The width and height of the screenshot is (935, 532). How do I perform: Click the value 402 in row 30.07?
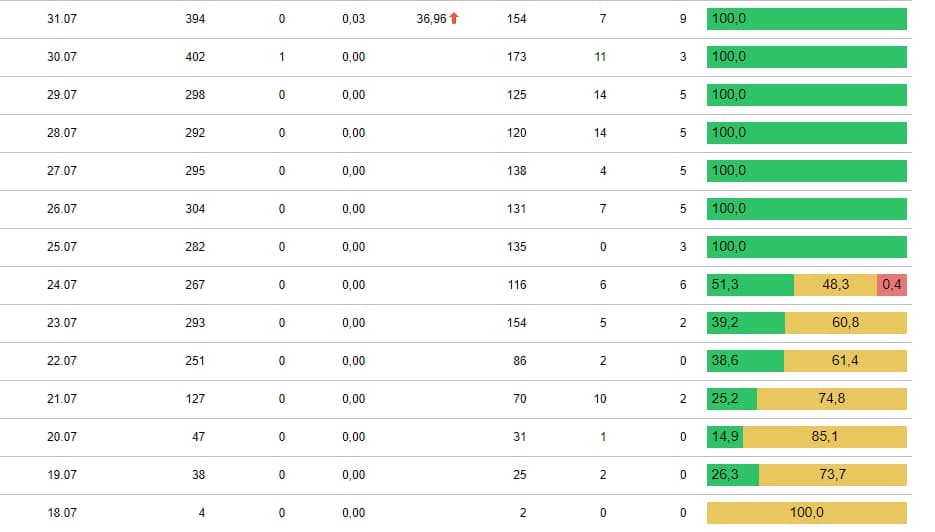pyautogui.click(x=195, y=57)
